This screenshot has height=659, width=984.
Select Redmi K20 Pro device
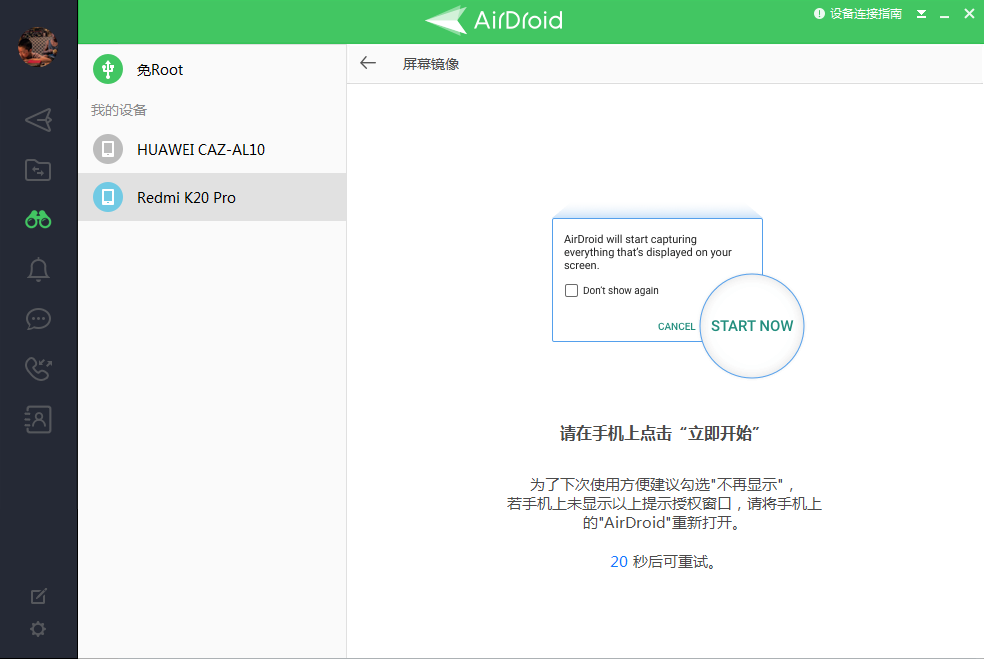(x=212, y=197)
